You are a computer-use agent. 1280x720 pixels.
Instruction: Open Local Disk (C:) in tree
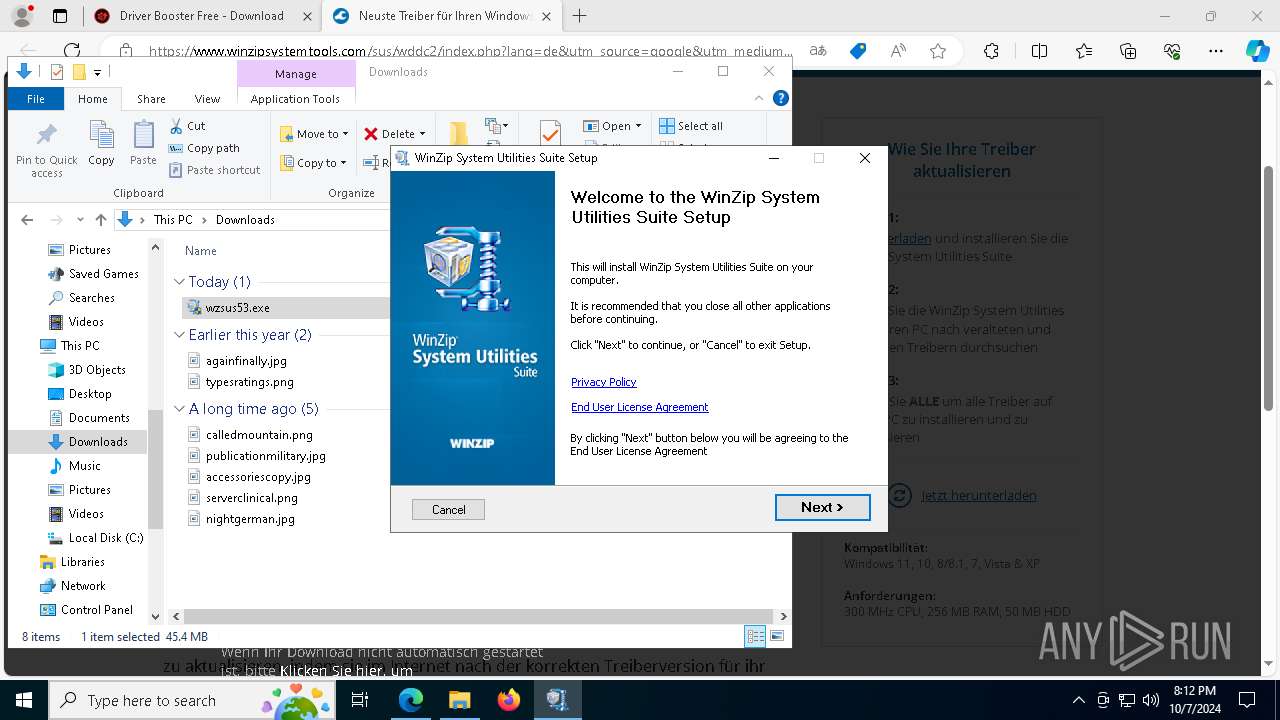coord(105,538)
